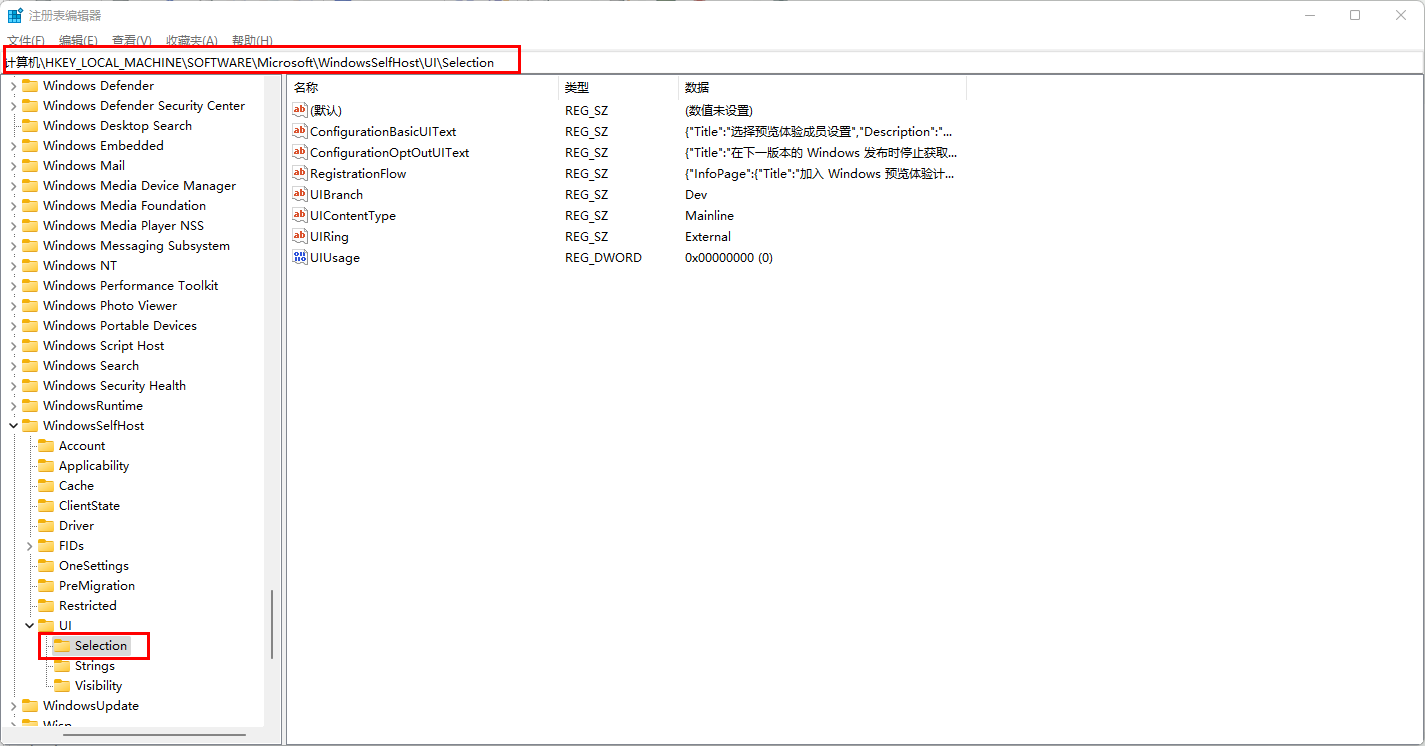Click the string icon beside UIRing
Screen dimensions: 1425x746
(x=299, y=236)
